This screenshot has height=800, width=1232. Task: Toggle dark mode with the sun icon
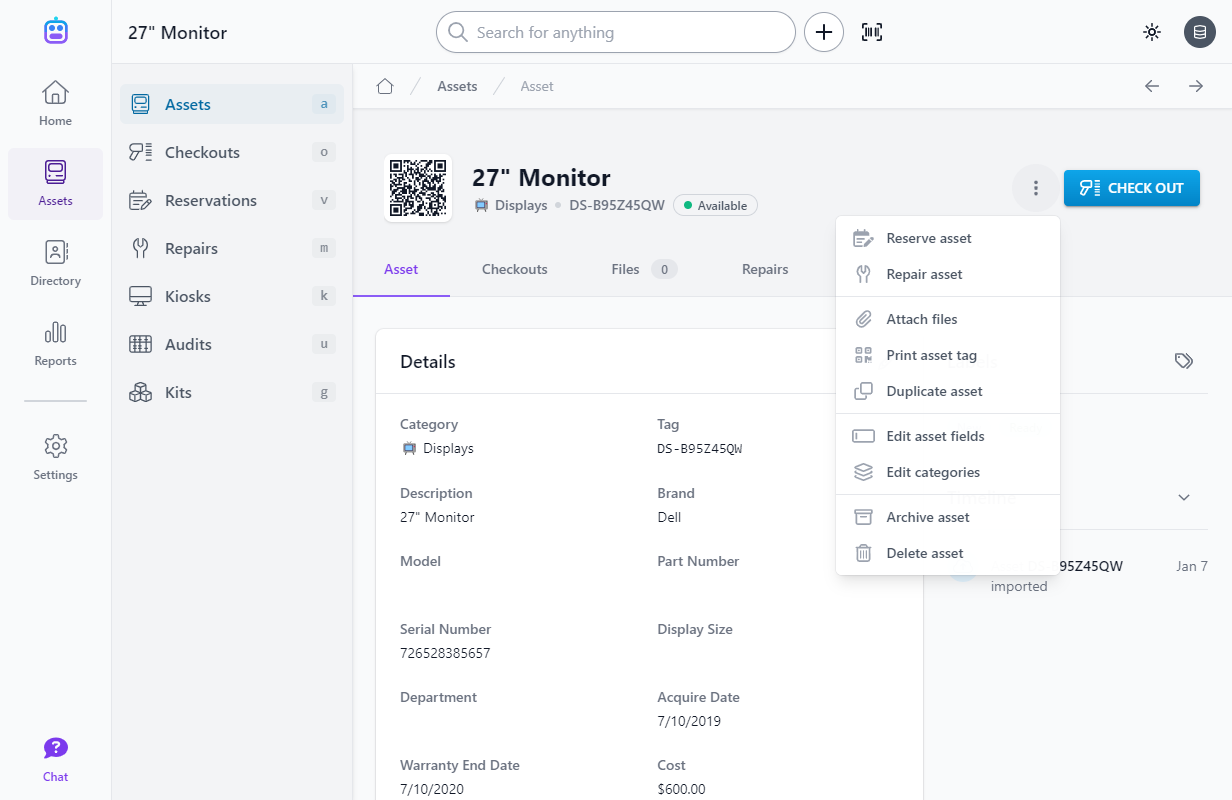click(1152, 31)
